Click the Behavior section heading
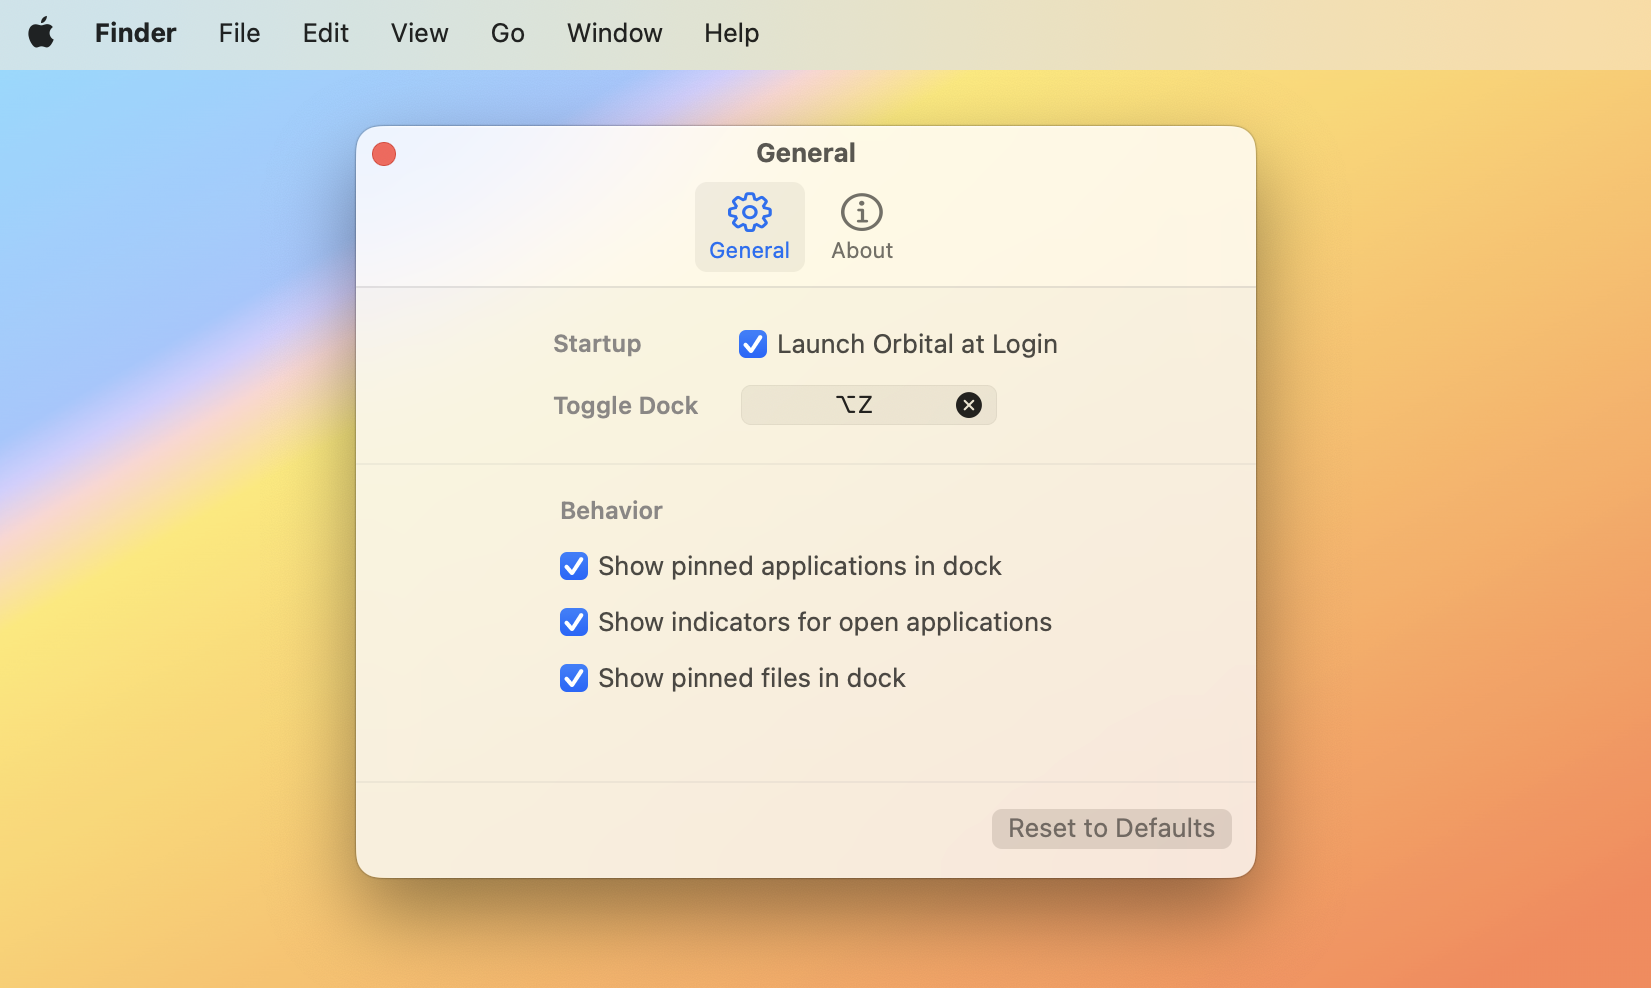 pos(612,511)
